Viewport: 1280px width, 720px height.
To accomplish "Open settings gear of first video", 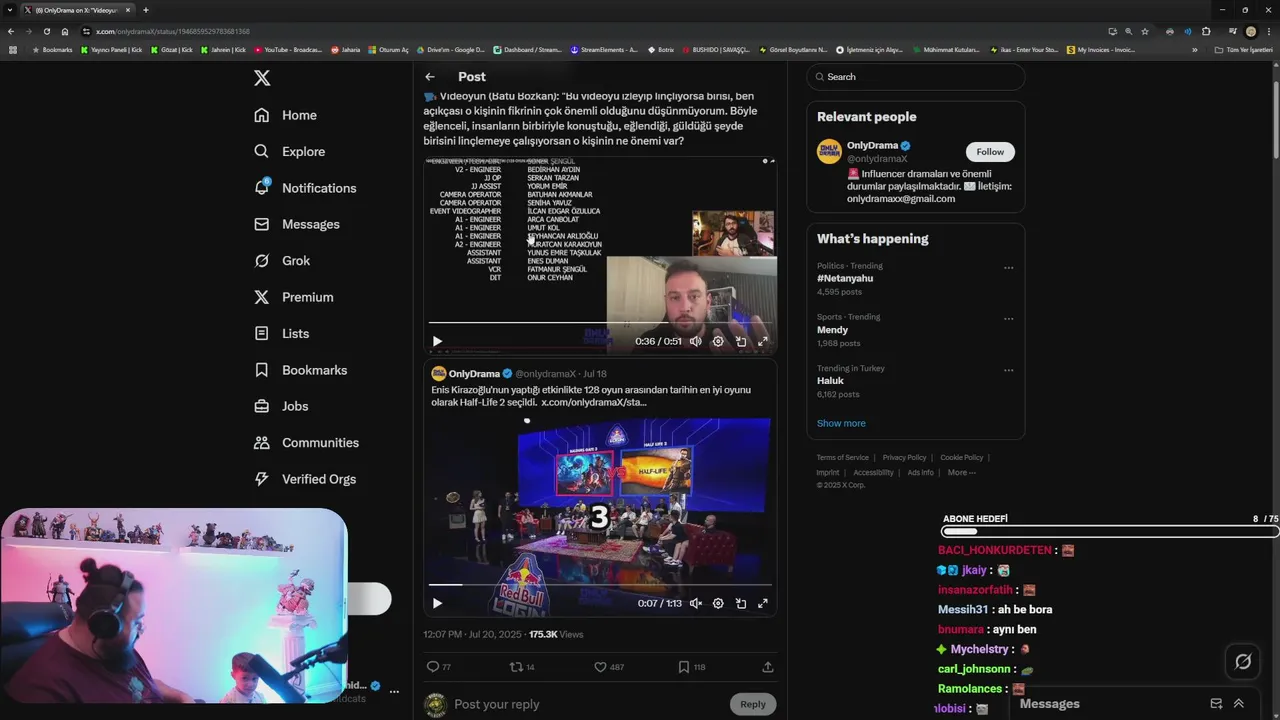I will coord(718,341).
